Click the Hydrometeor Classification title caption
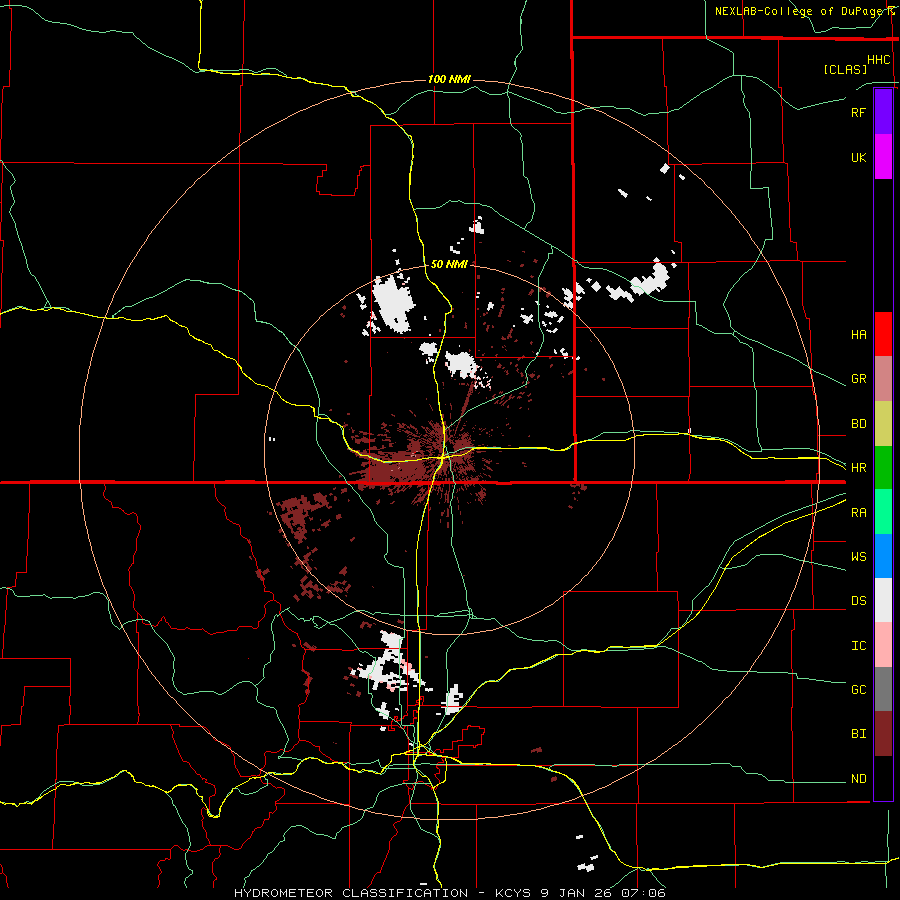The image size is (900, 900). click(x=351, y=893)
